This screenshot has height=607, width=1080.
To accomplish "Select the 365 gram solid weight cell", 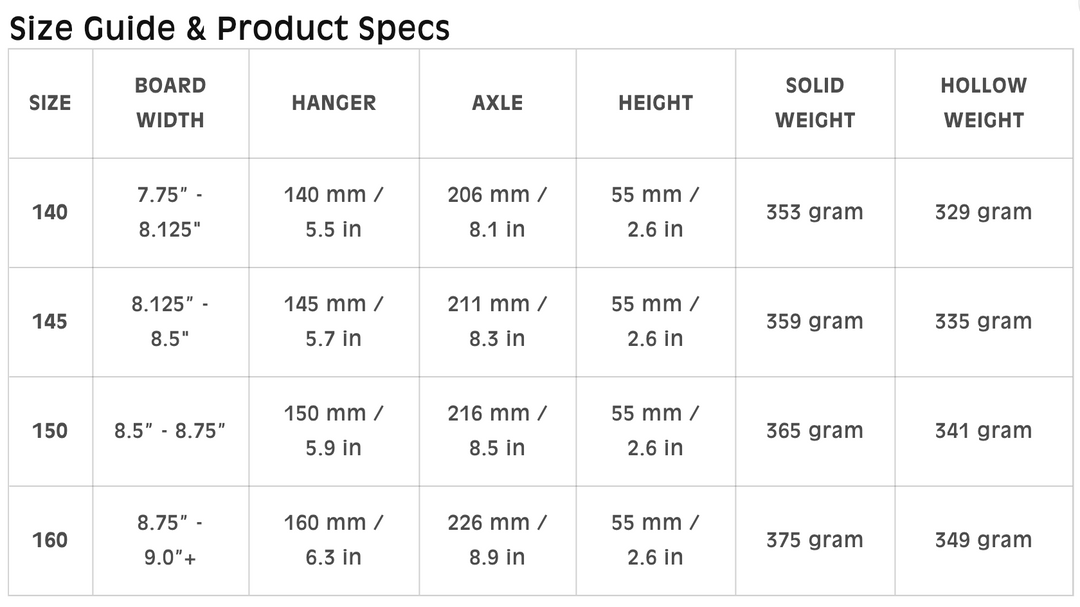I will [x=815, y=431].
